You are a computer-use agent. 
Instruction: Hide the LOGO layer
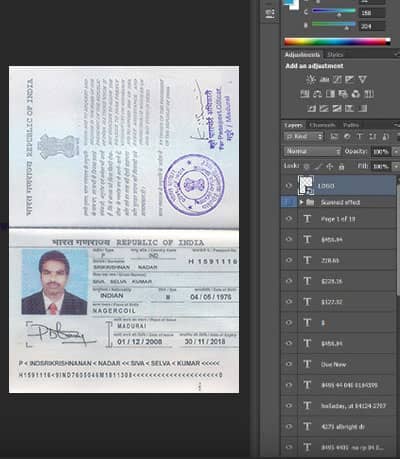tap(289, 186)
